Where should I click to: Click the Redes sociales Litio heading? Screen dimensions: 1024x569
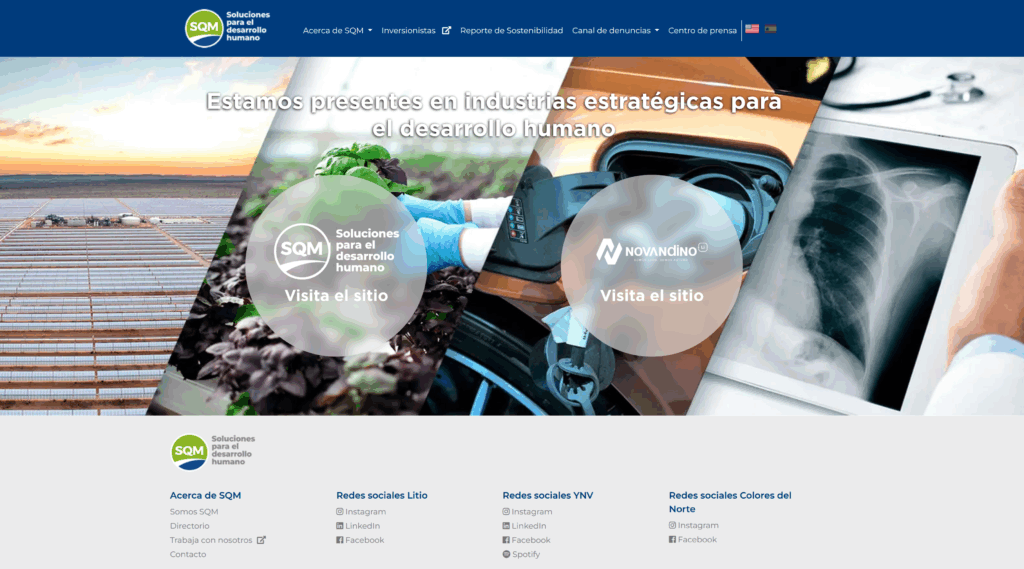pyautogui.click(x=381, y=495)
